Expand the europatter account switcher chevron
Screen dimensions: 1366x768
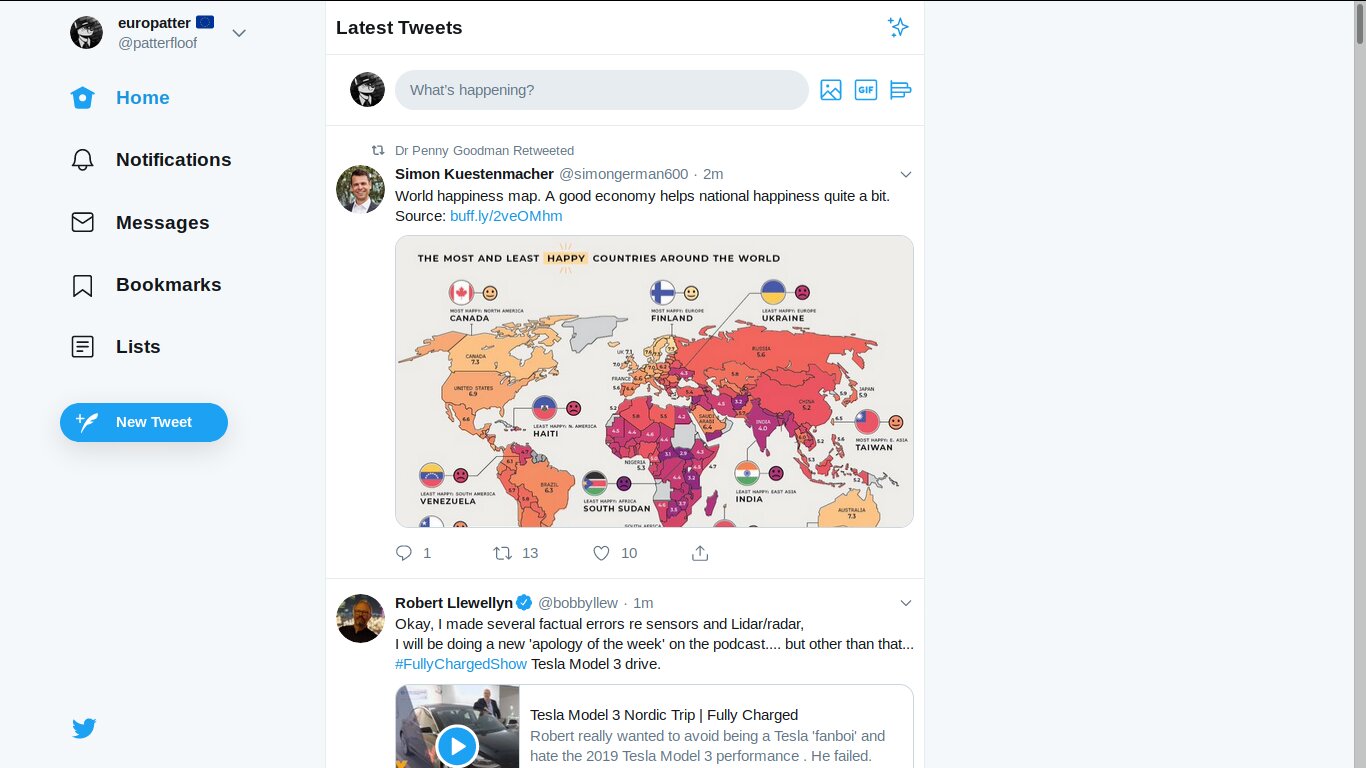tap(239, 32)
